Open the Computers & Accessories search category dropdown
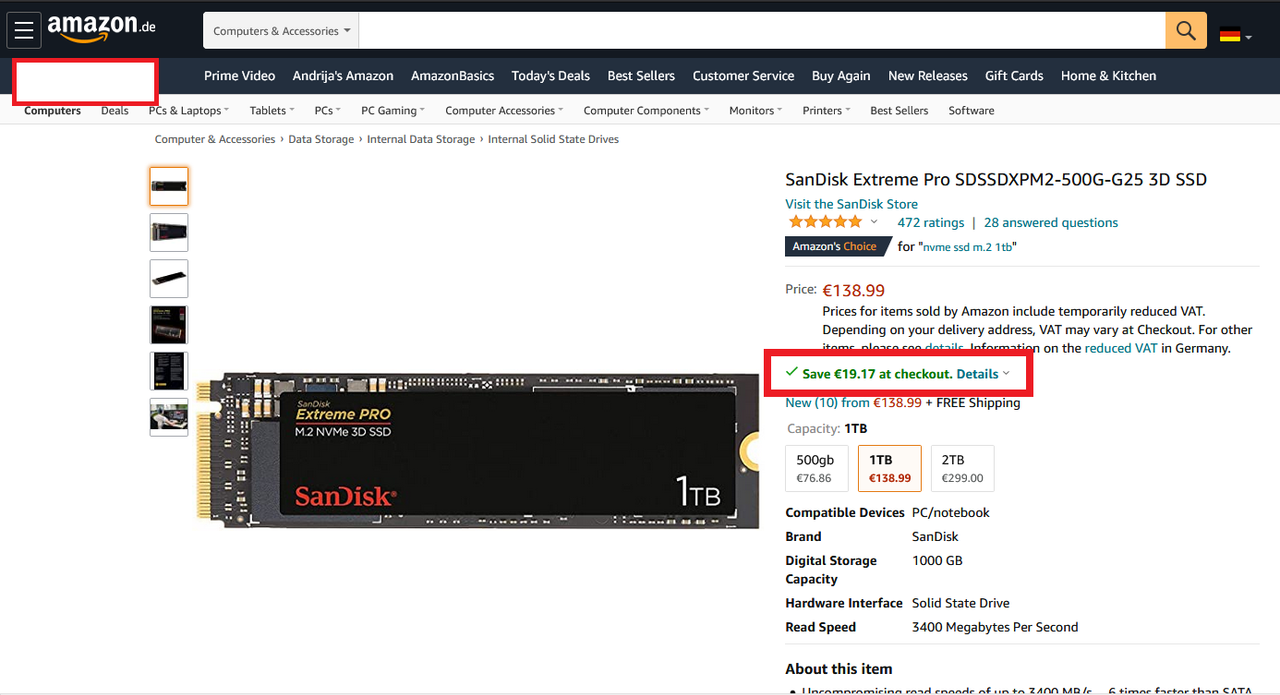This screenshot has width=1280, height=695. pos(281,31)
